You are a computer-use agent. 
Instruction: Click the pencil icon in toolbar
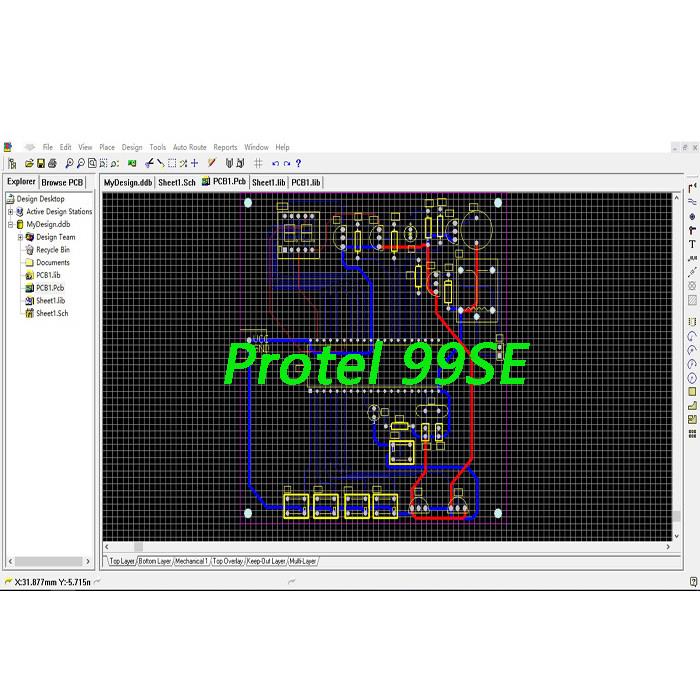coord(212,163)
